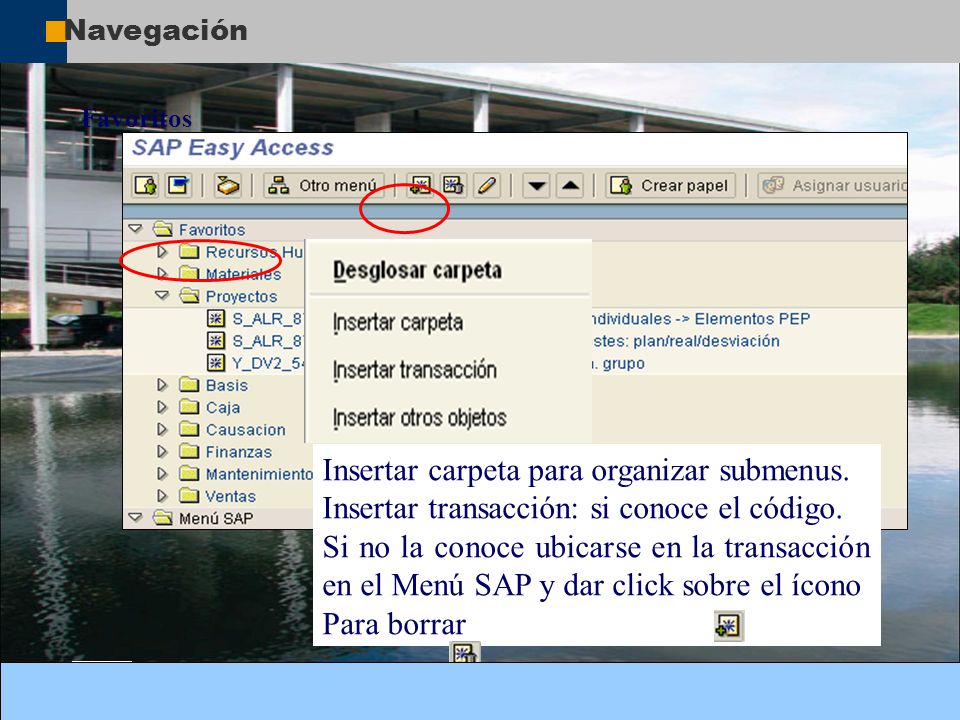
Task: Select the Menú SAP label
Action: point(216,519)
